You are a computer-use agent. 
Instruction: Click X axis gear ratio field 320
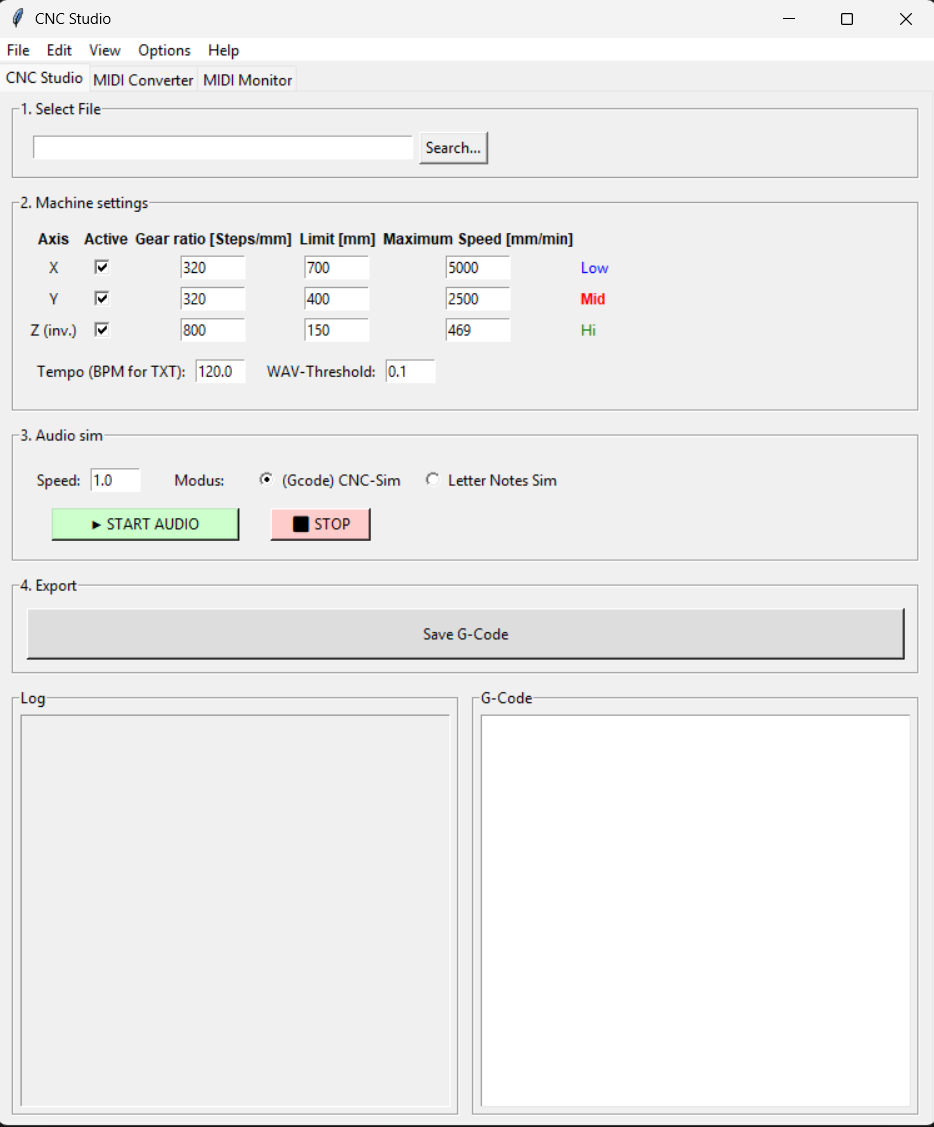212,267
